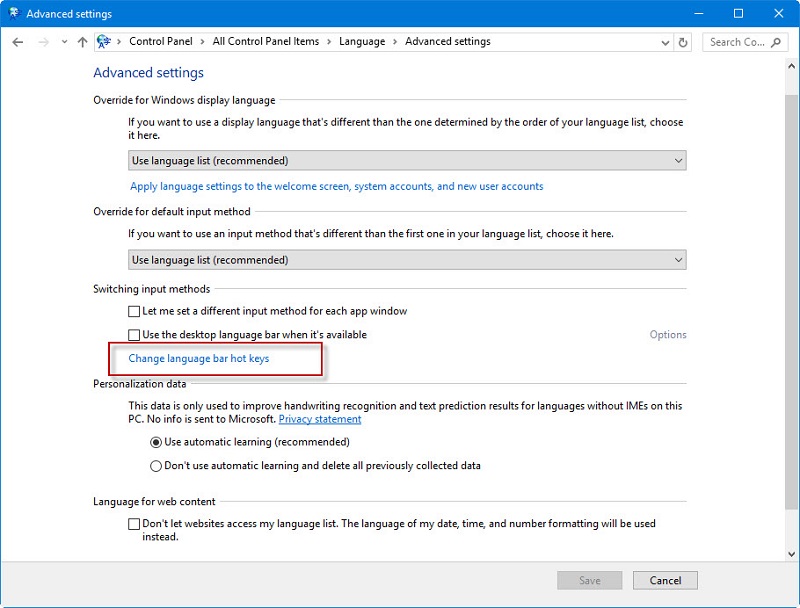Screen dimensions: 800x608
Task: Select Don't use automatic learning option
Action: pos(156,466)
